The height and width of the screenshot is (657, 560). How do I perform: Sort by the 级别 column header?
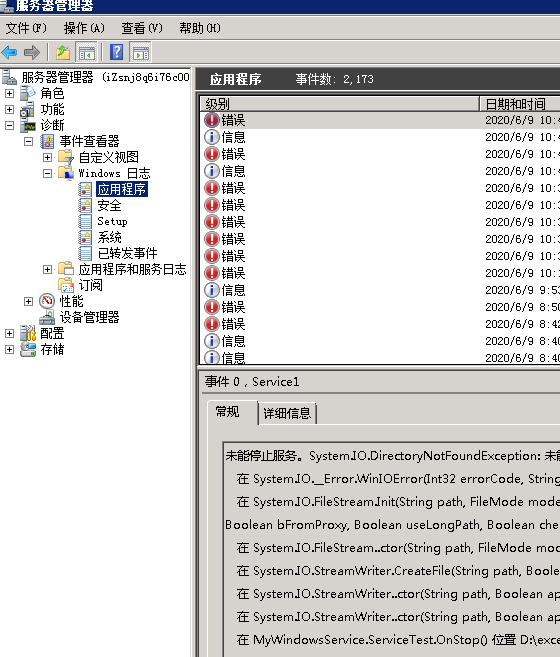coord(340,103)
